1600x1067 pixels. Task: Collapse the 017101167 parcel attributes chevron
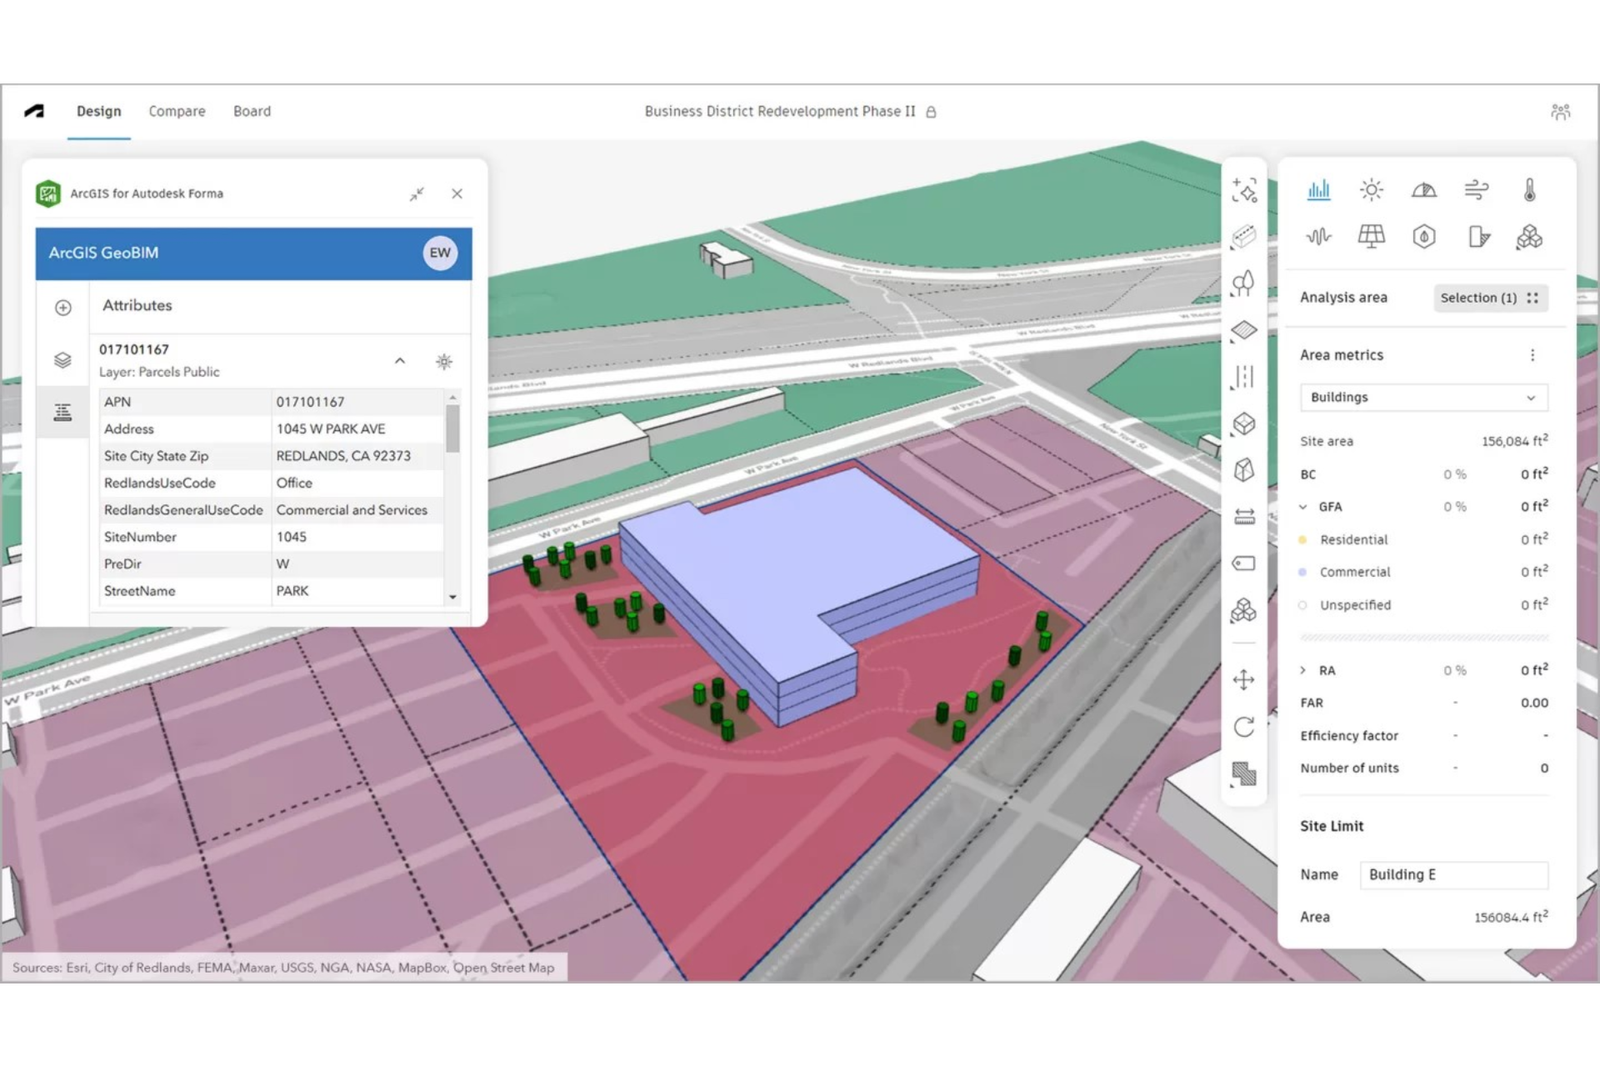pos(400,361)
